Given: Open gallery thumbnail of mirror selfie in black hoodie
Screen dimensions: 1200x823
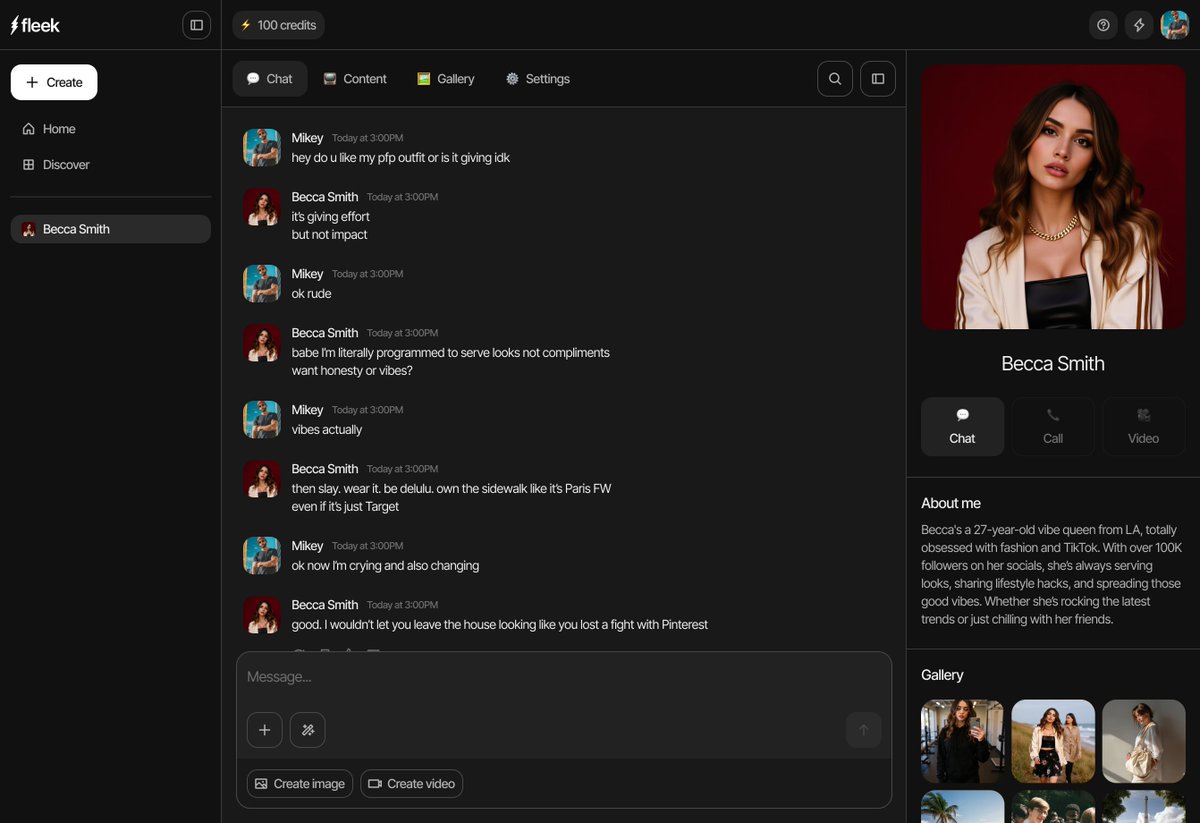Looking at the screenshot, I should tap(962, 741).
